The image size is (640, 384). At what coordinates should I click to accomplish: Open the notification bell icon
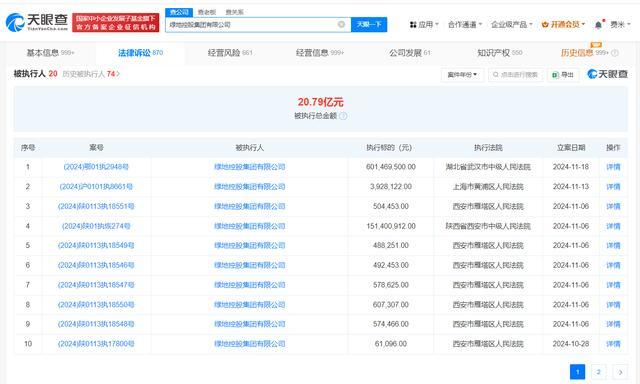[598, 25]
